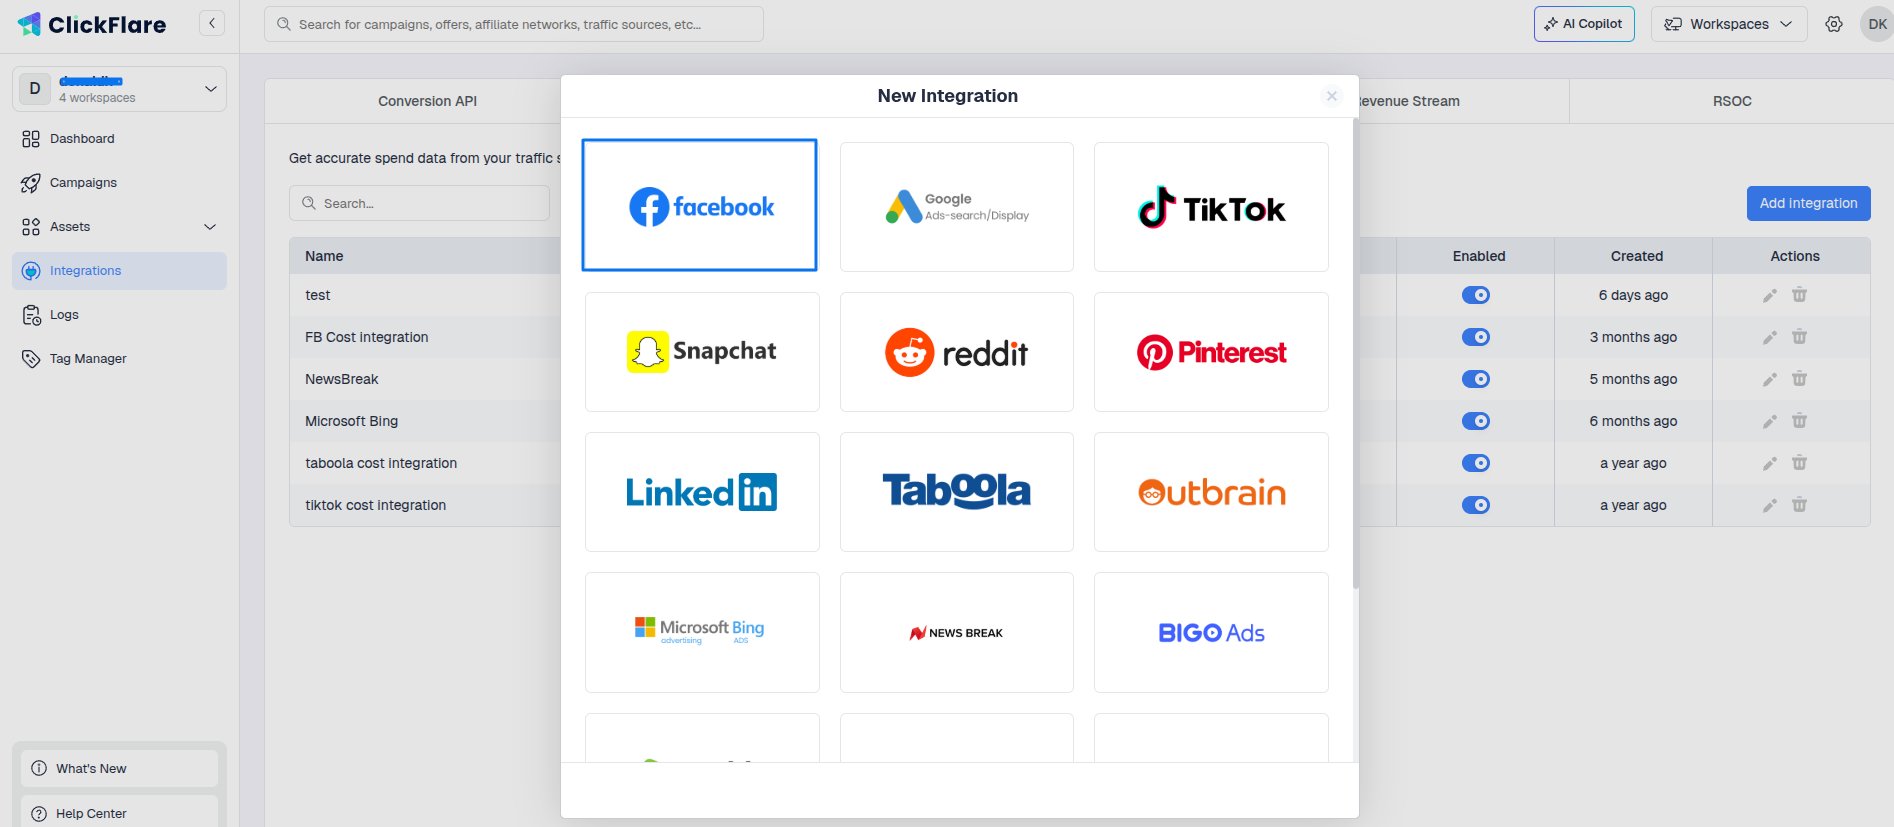
Task: Click the "taboola cost integration" name cell
Action: click(x=381, y=463)
